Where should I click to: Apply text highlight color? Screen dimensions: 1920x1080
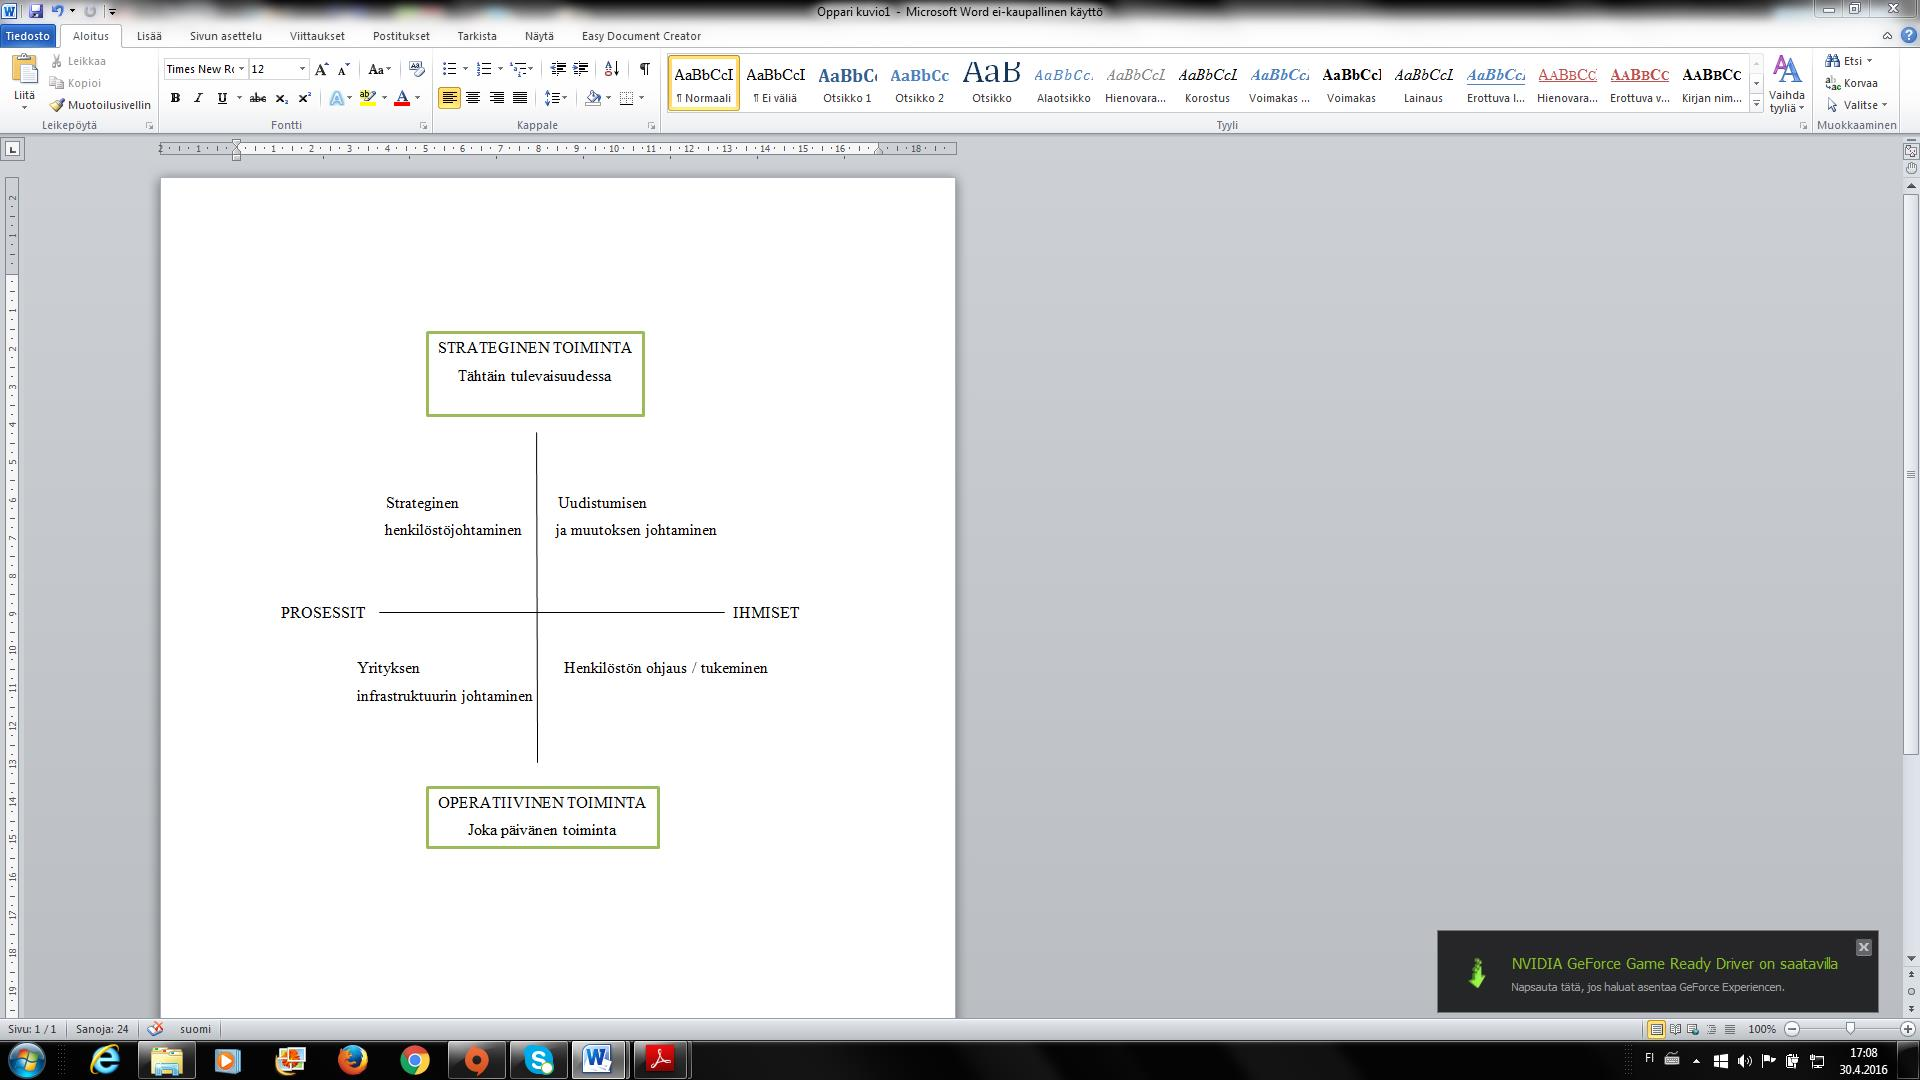(x=367, y=98)
